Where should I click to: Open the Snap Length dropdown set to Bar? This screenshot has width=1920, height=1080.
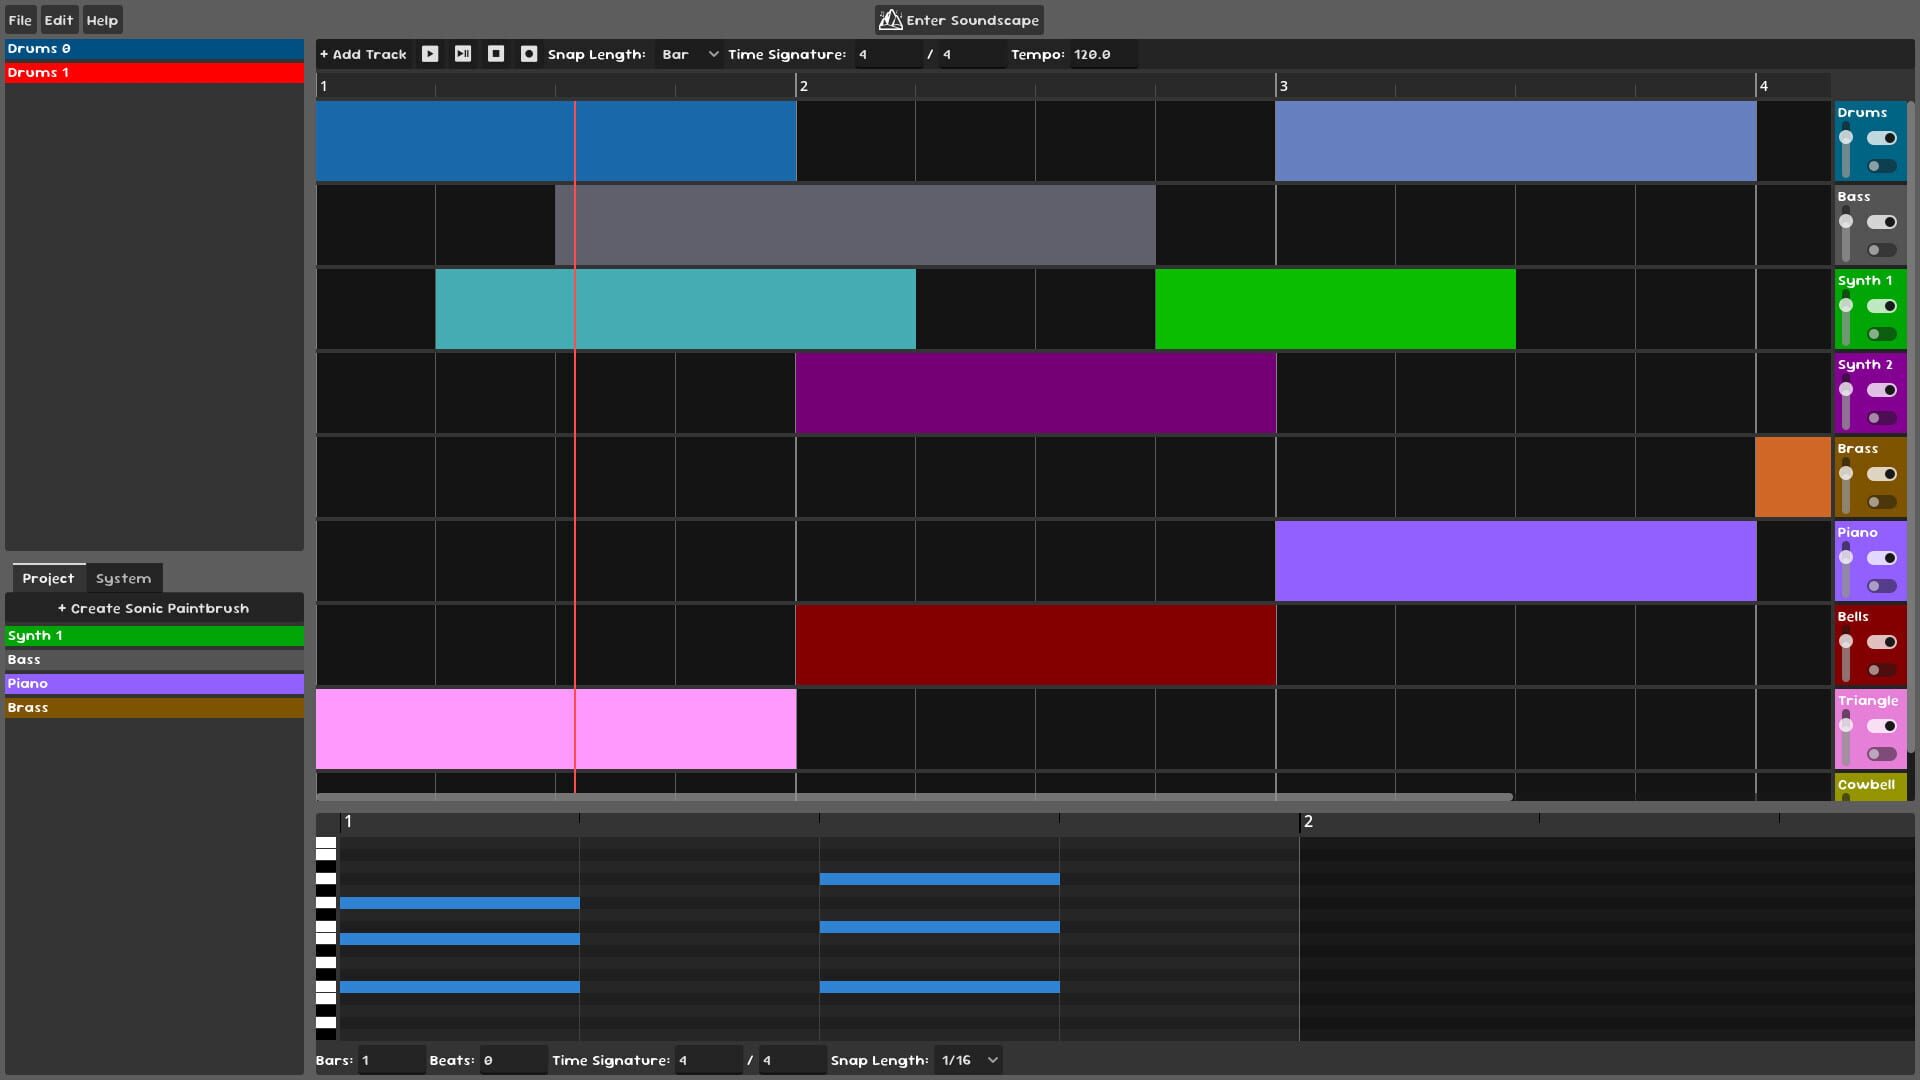click(688, 54)
